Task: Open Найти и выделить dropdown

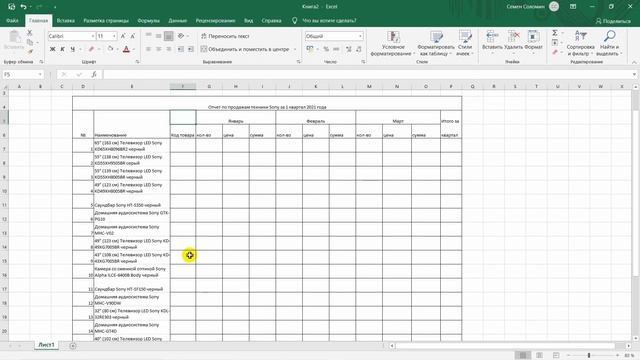Action: (608, 43)
